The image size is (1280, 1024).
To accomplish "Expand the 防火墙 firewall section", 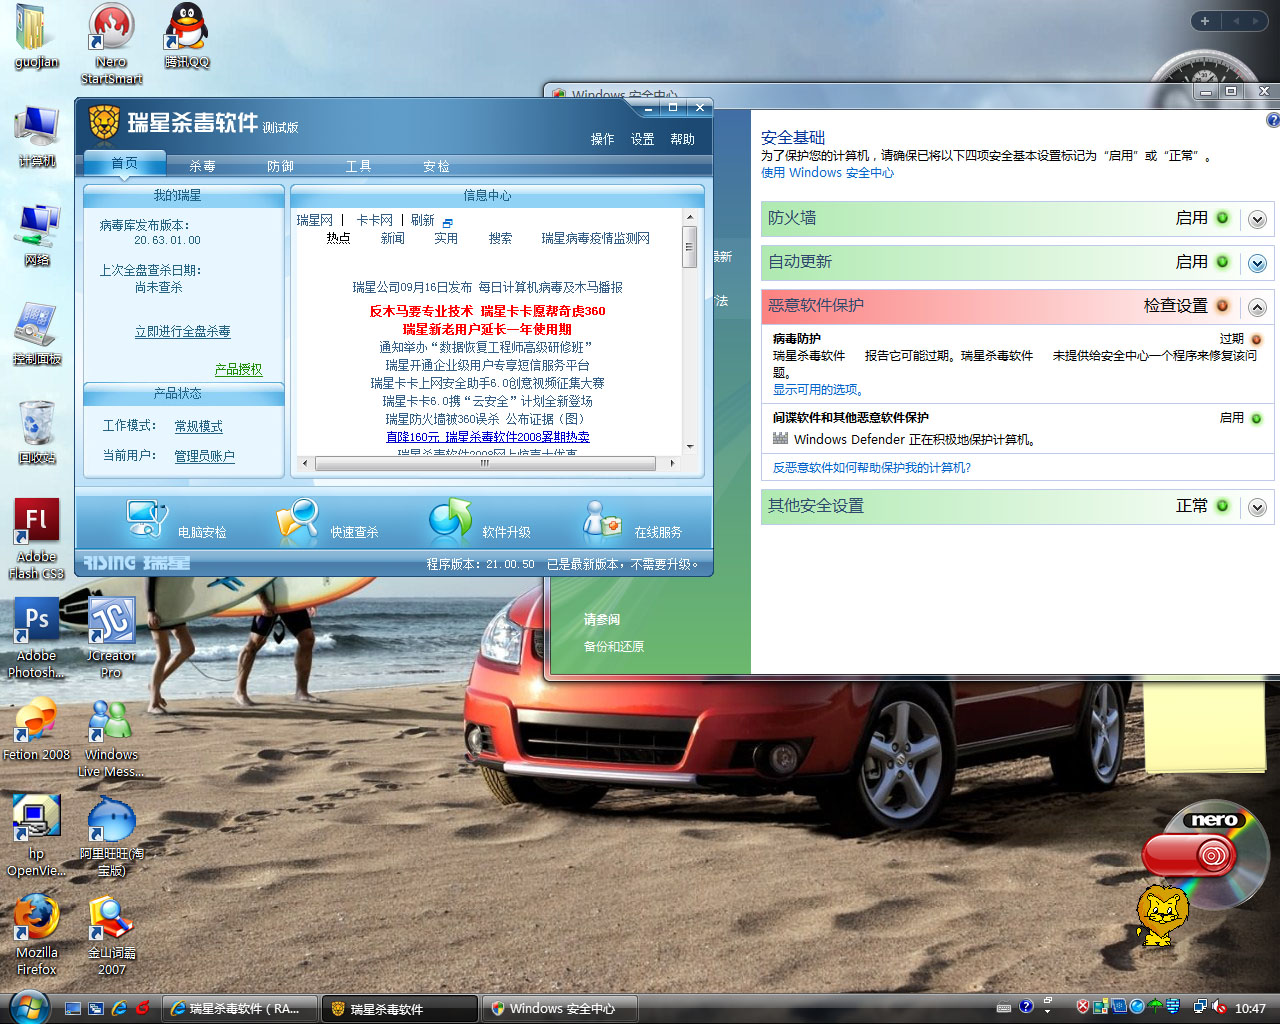I will pos(1257,219).
